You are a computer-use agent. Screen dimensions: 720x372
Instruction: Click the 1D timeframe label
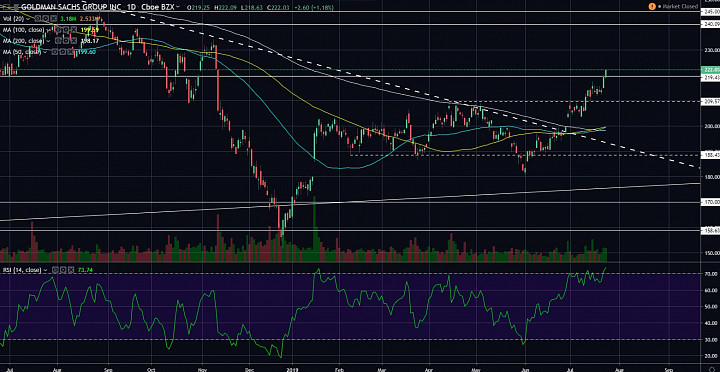point(131,7)
